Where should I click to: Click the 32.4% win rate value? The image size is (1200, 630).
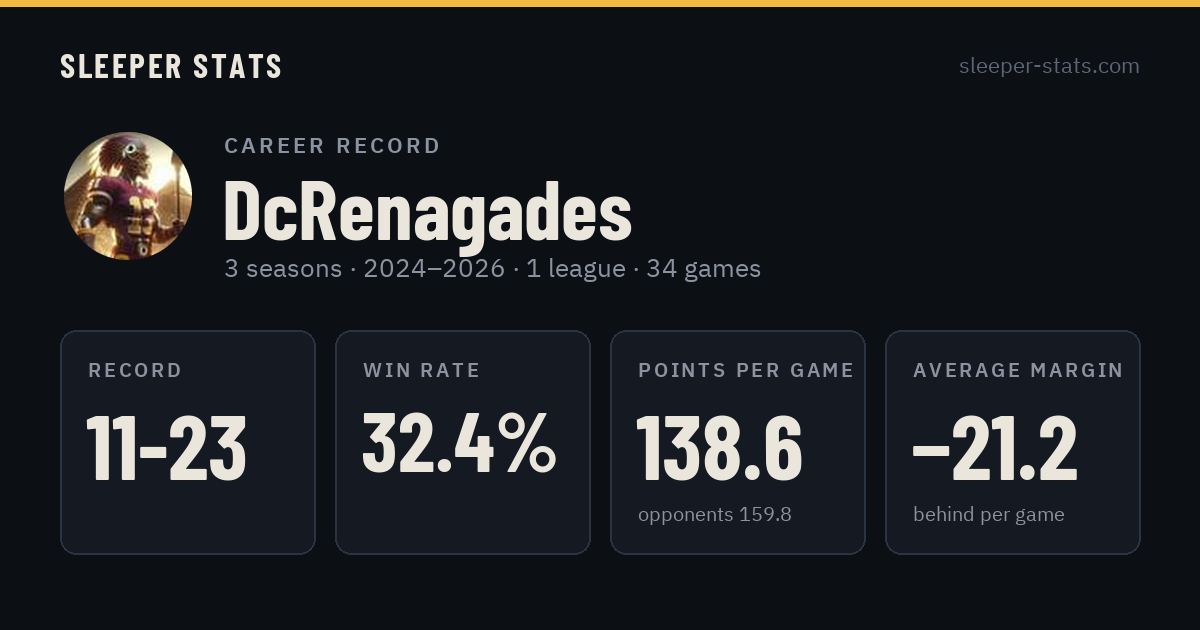pos(459,444)
